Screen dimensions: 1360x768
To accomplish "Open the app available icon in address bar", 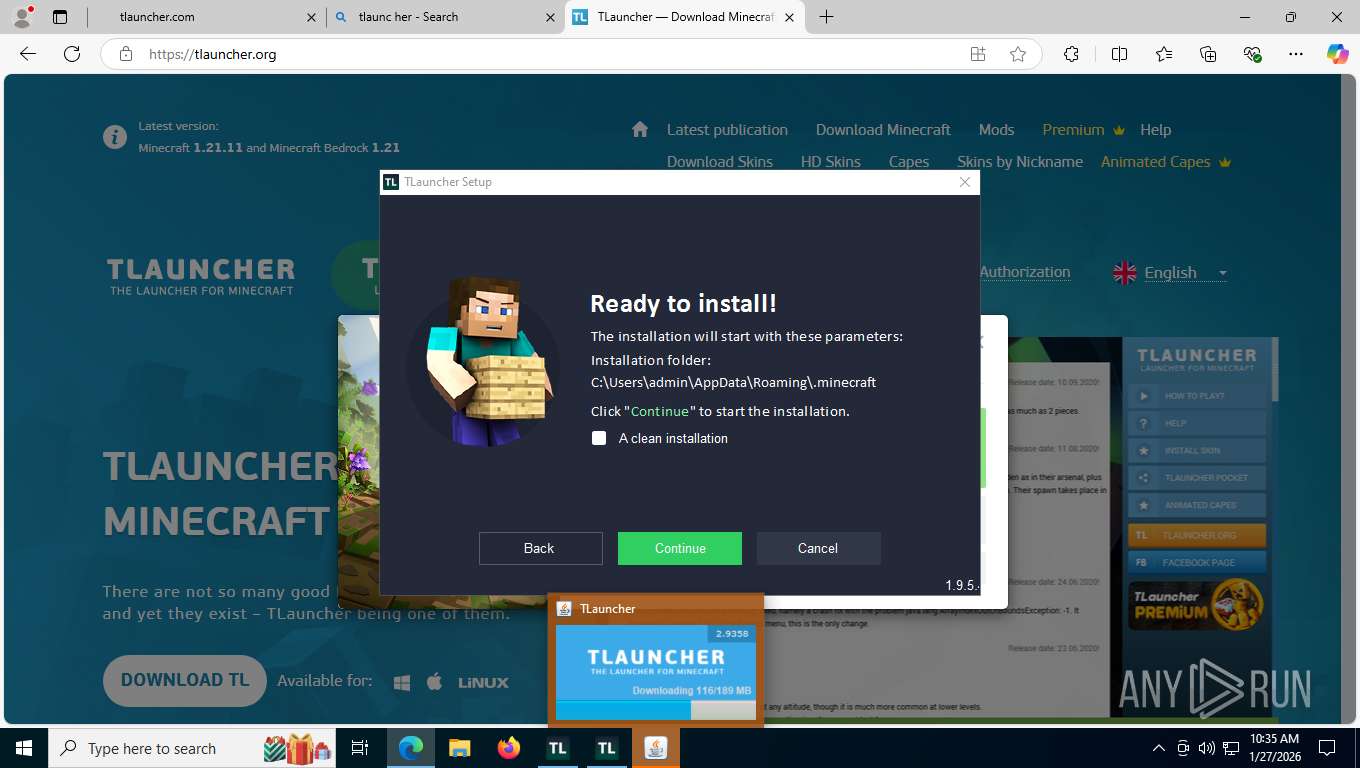I will (978, 54).
